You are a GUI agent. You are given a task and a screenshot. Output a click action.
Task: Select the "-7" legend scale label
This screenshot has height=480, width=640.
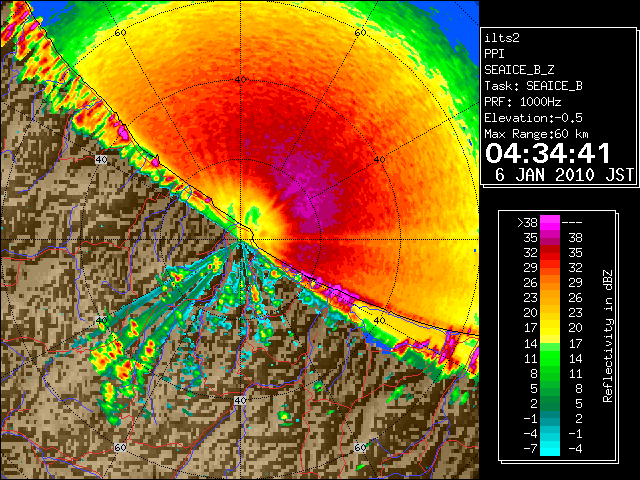coord(530,449)
